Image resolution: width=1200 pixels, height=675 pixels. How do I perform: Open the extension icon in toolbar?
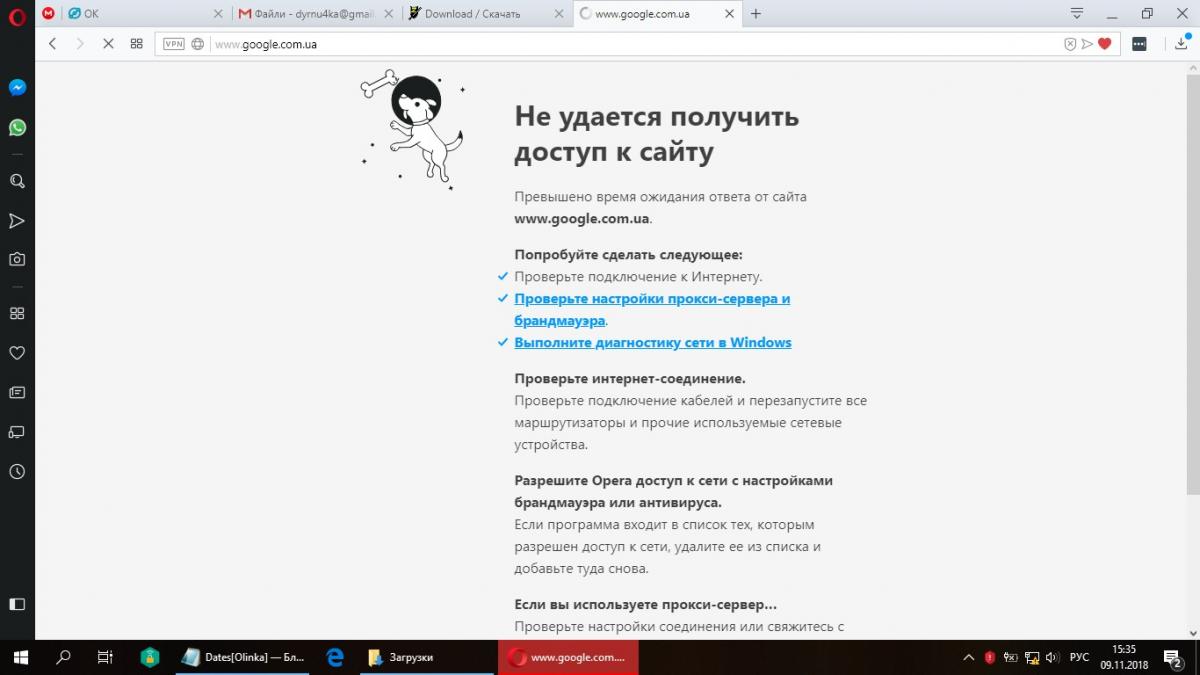1139,44
